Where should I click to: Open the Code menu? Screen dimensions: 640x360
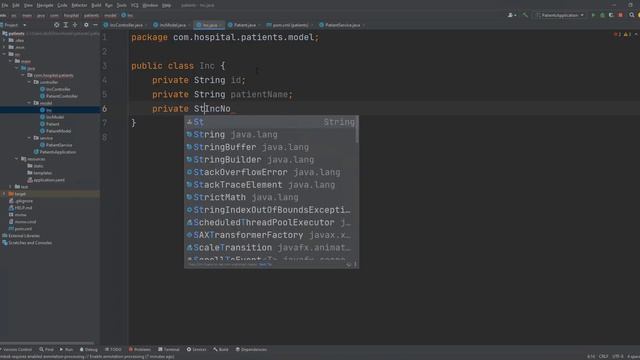pos(62,5)
